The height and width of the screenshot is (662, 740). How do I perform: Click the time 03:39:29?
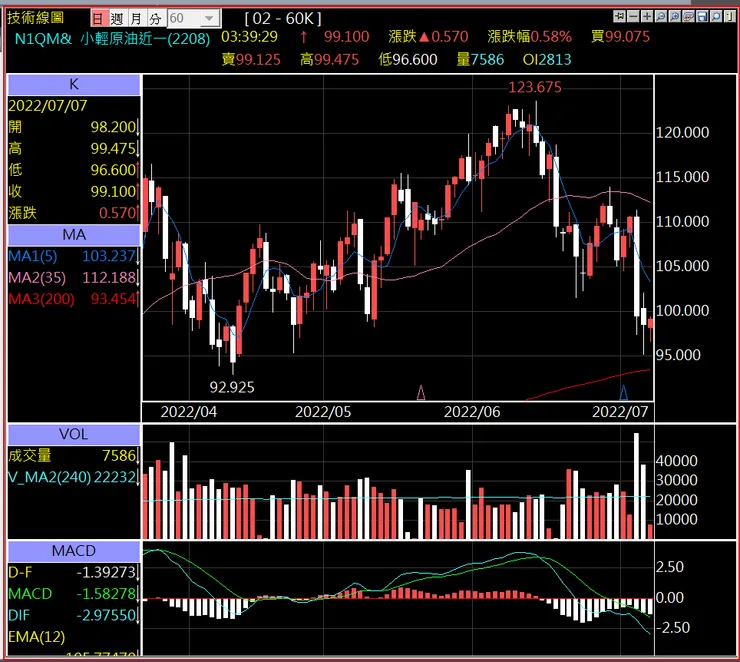tap(249, 37)
